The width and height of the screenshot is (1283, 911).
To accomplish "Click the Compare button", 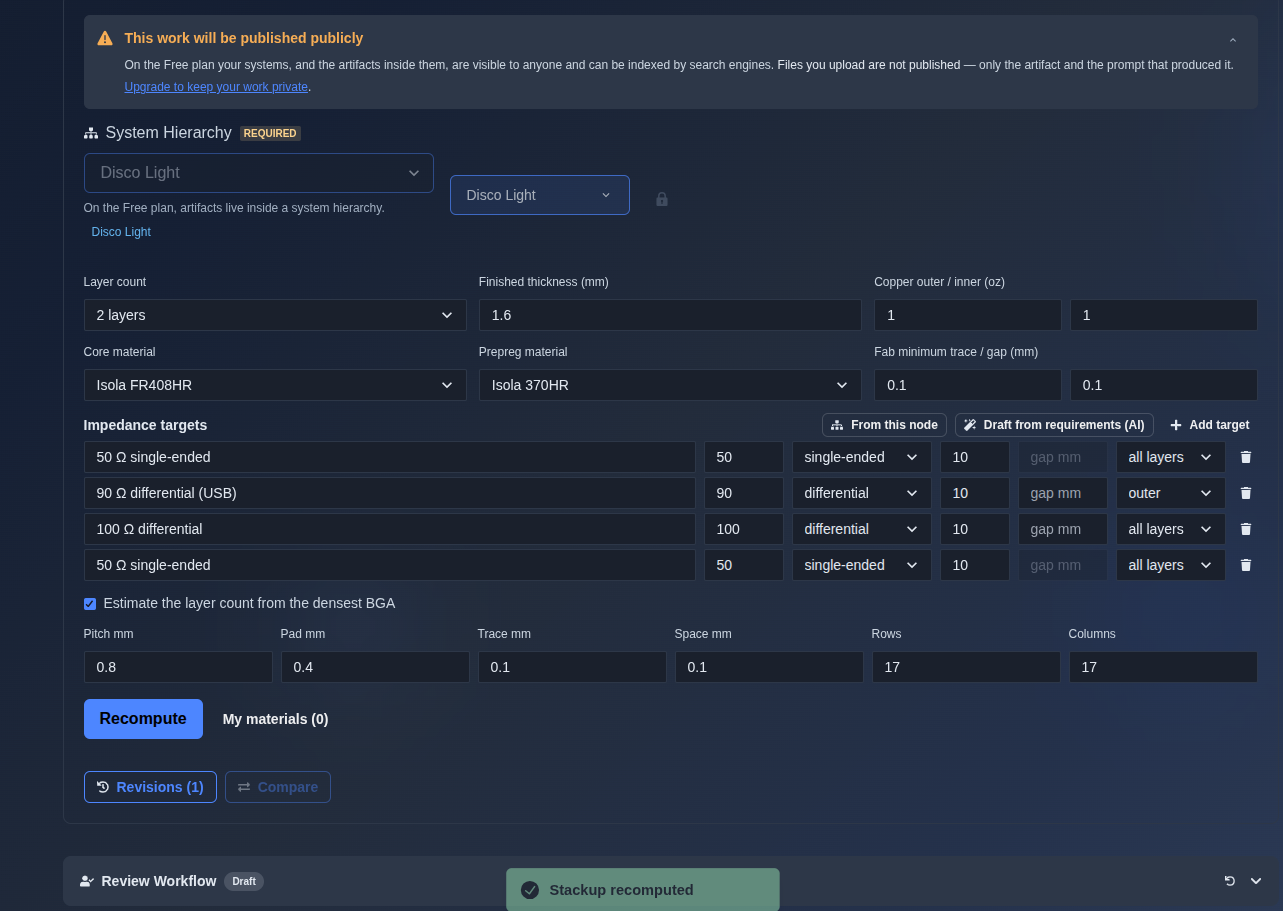I will coord(278,787).
